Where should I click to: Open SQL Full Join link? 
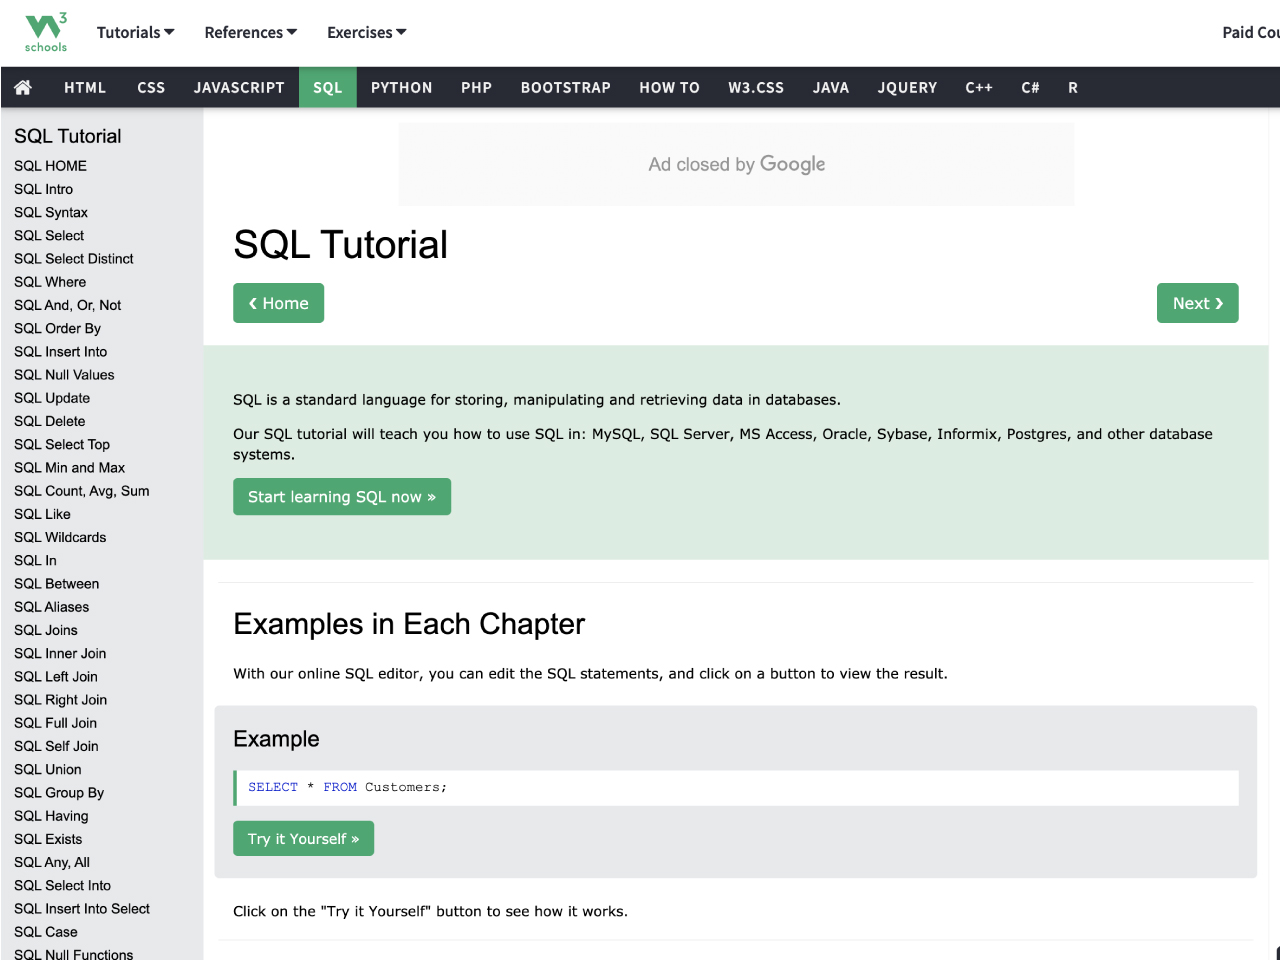pos(56,723)
